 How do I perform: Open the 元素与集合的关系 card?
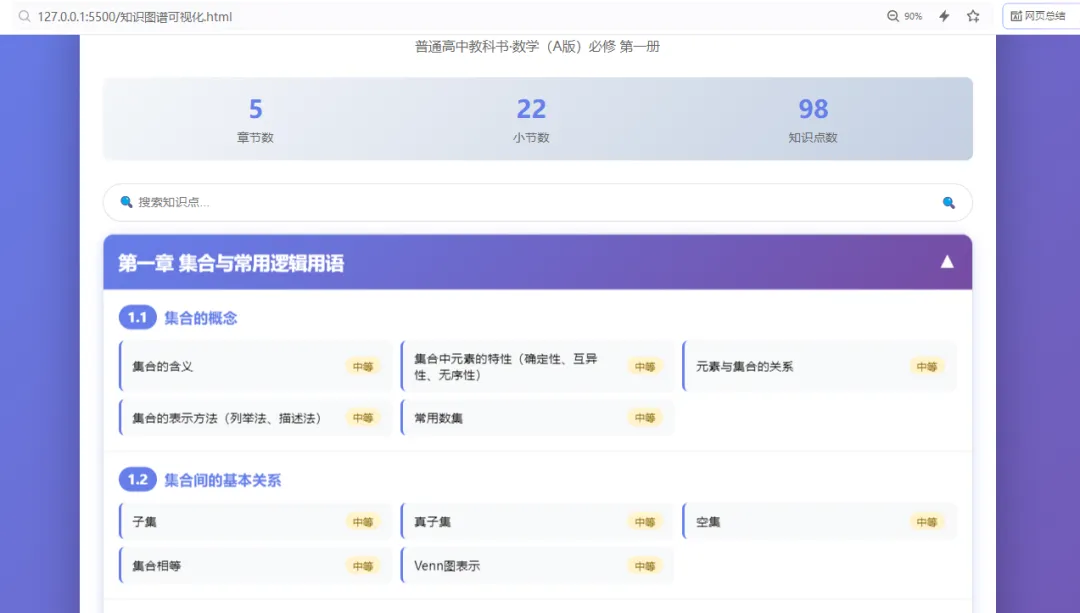coord(819,366)
